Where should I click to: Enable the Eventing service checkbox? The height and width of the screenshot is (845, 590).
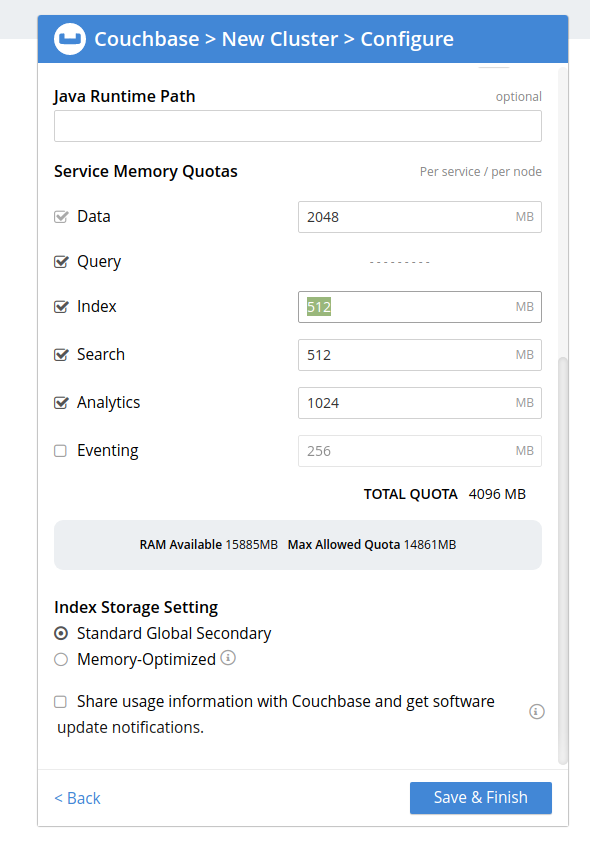(60, 451)
